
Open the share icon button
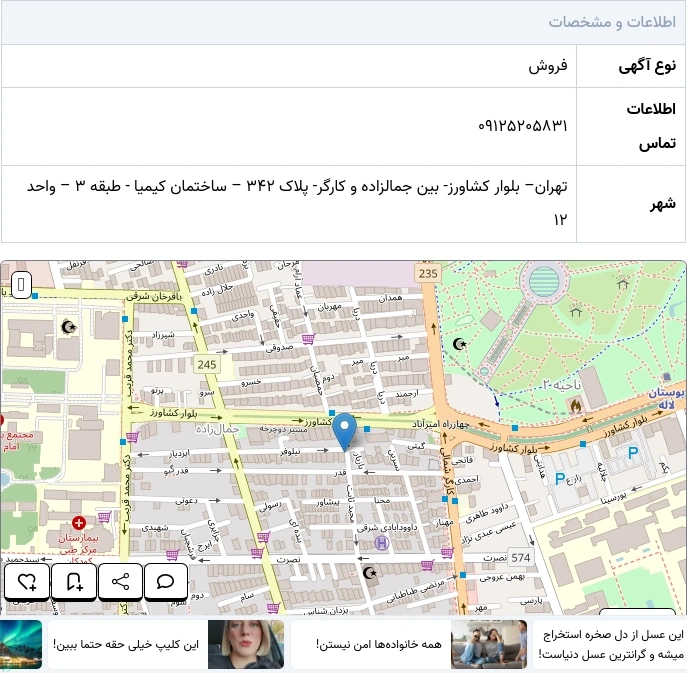coord(120,582)
